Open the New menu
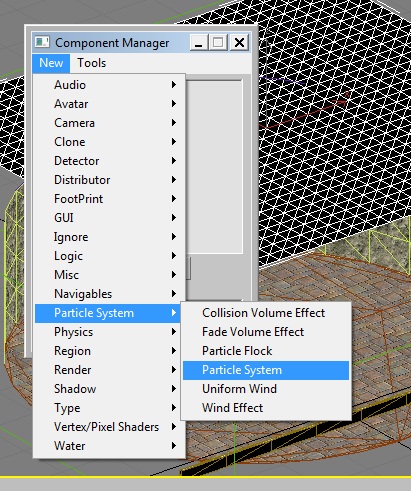The width and height of the screenshot is (411, 491). [51, 63]
